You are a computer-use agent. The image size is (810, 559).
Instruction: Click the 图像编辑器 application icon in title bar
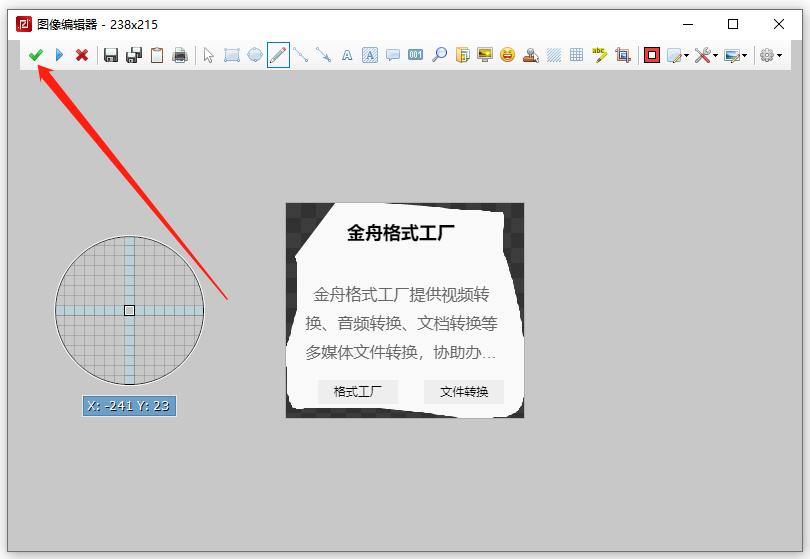24,24
